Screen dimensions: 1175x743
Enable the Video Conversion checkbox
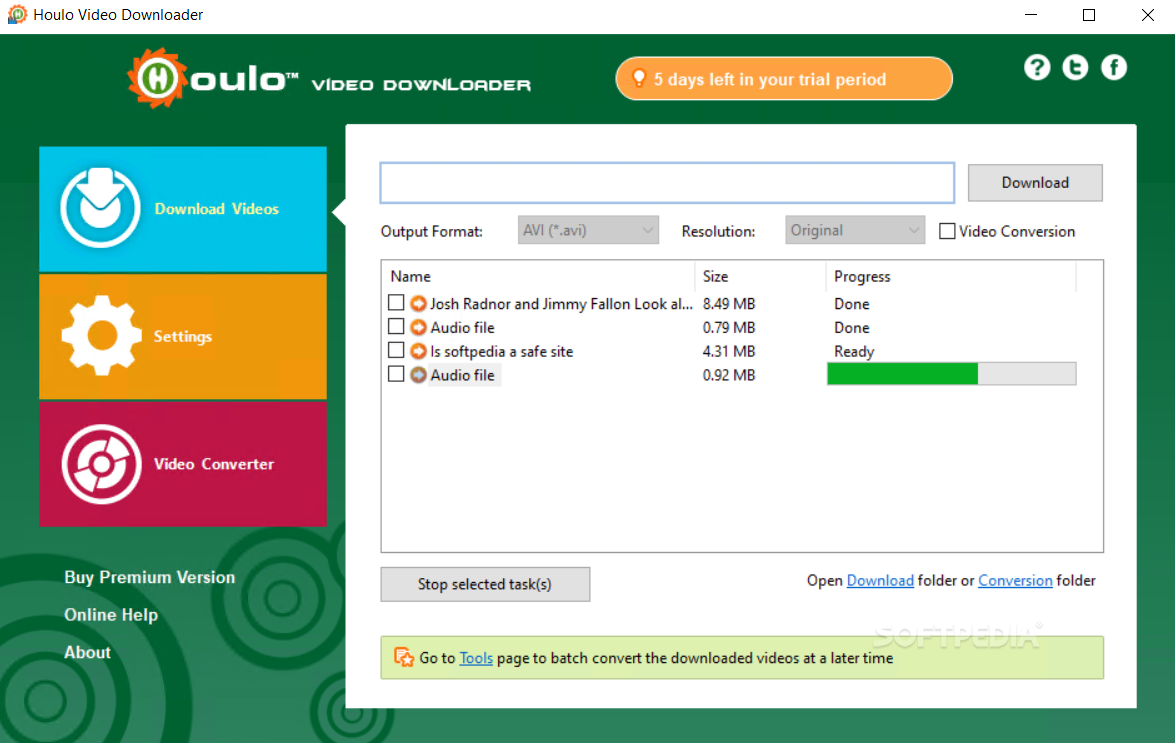point(947,231)
